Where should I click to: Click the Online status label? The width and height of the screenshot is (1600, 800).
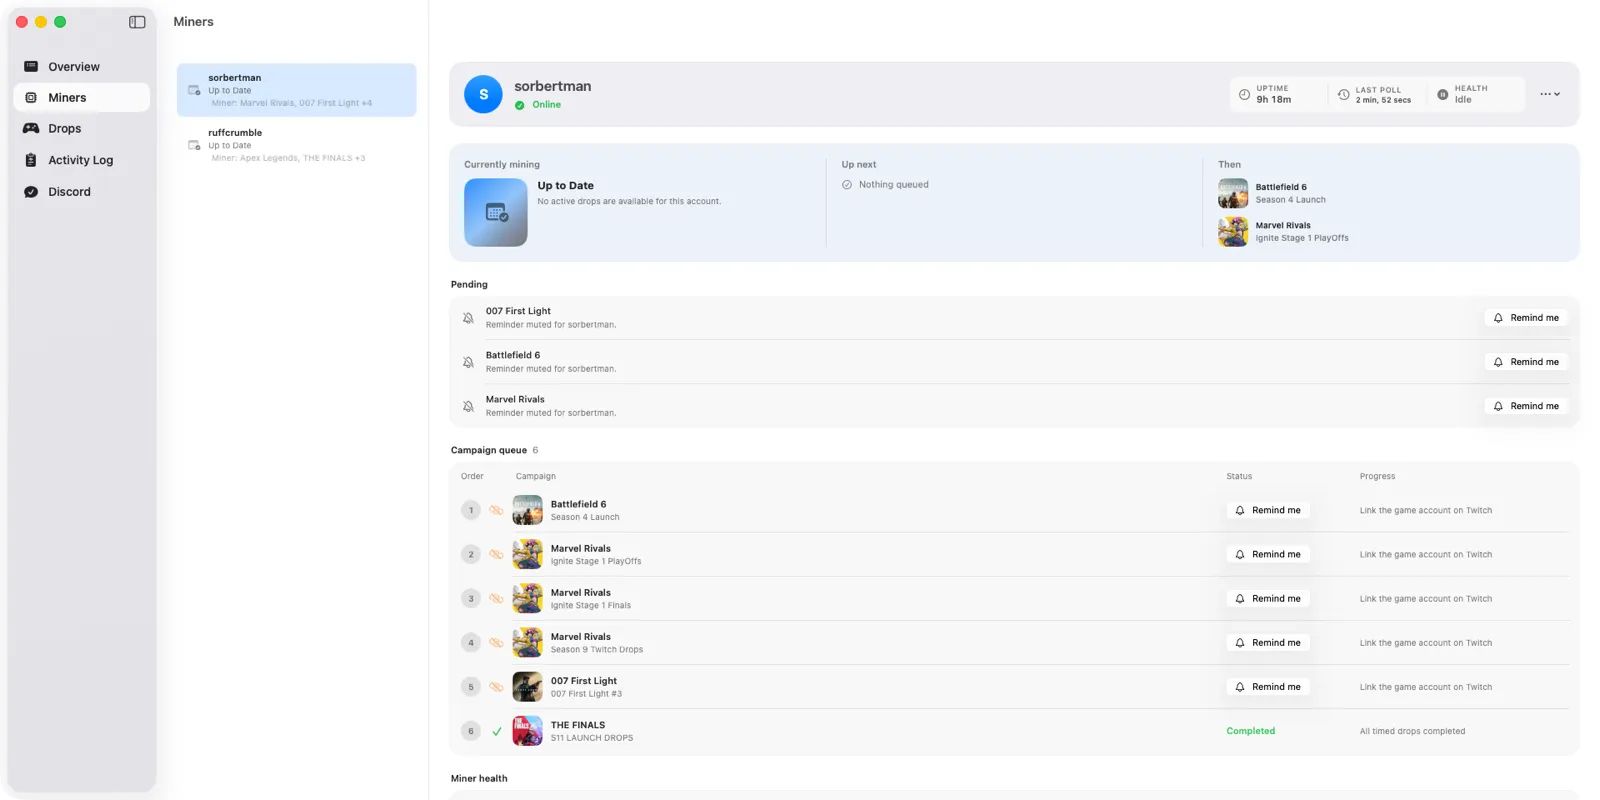tap(546, 105)
